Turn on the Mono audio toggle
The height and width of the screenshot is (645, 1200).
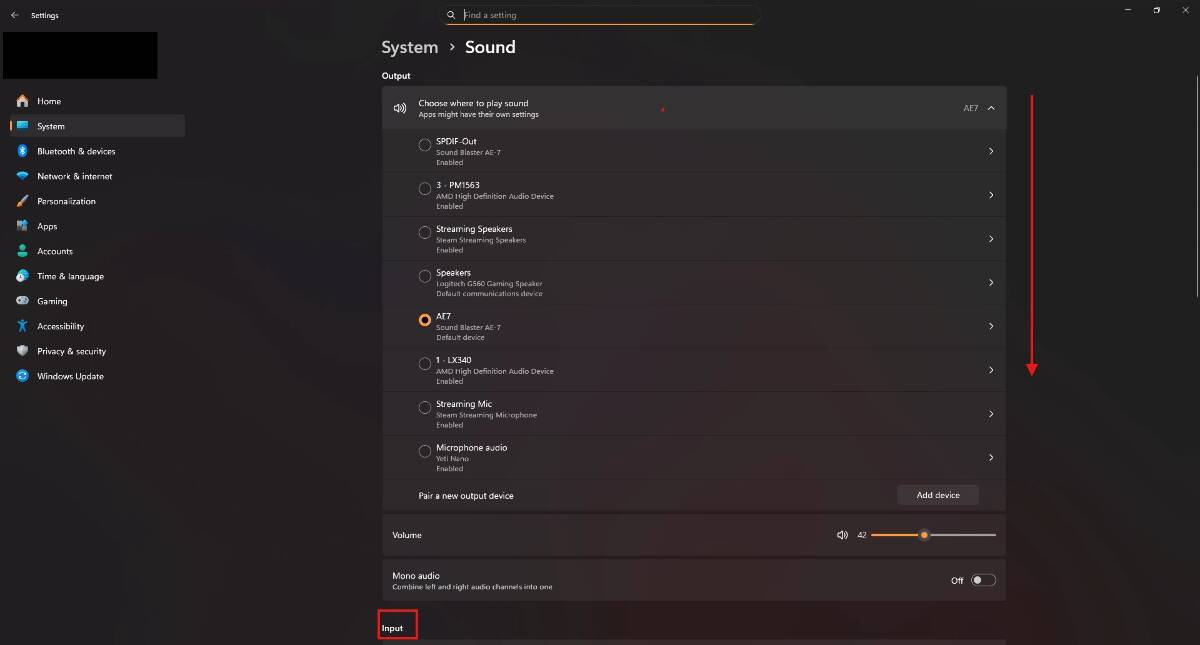(x=983, y=580)
